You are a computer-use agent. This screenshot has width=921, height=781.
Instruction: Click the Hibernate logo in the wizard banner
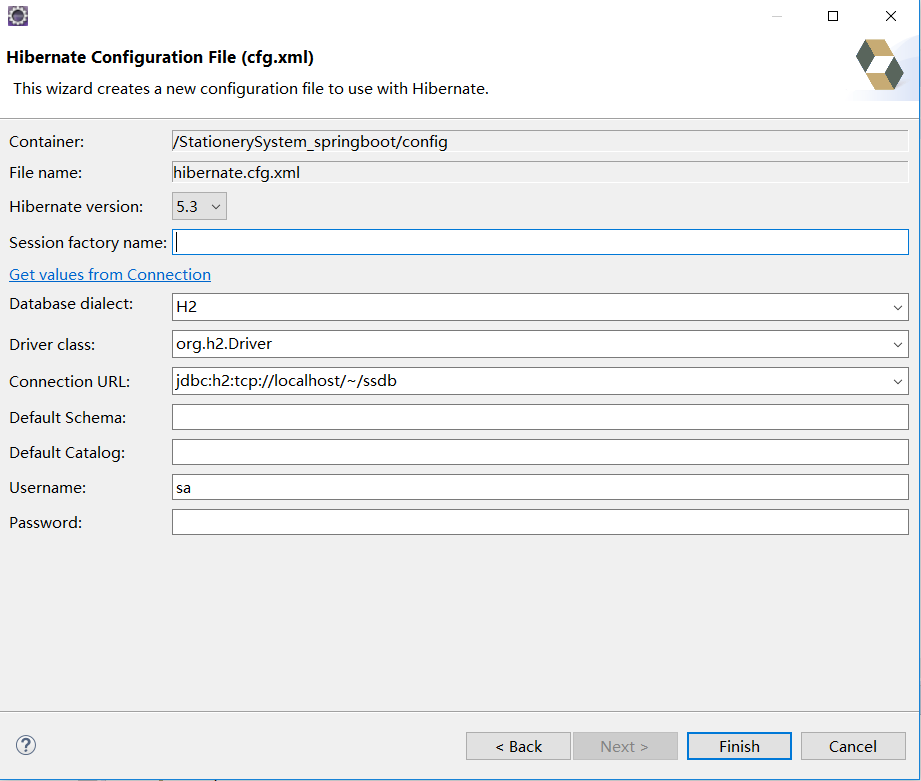click(879, 66)
